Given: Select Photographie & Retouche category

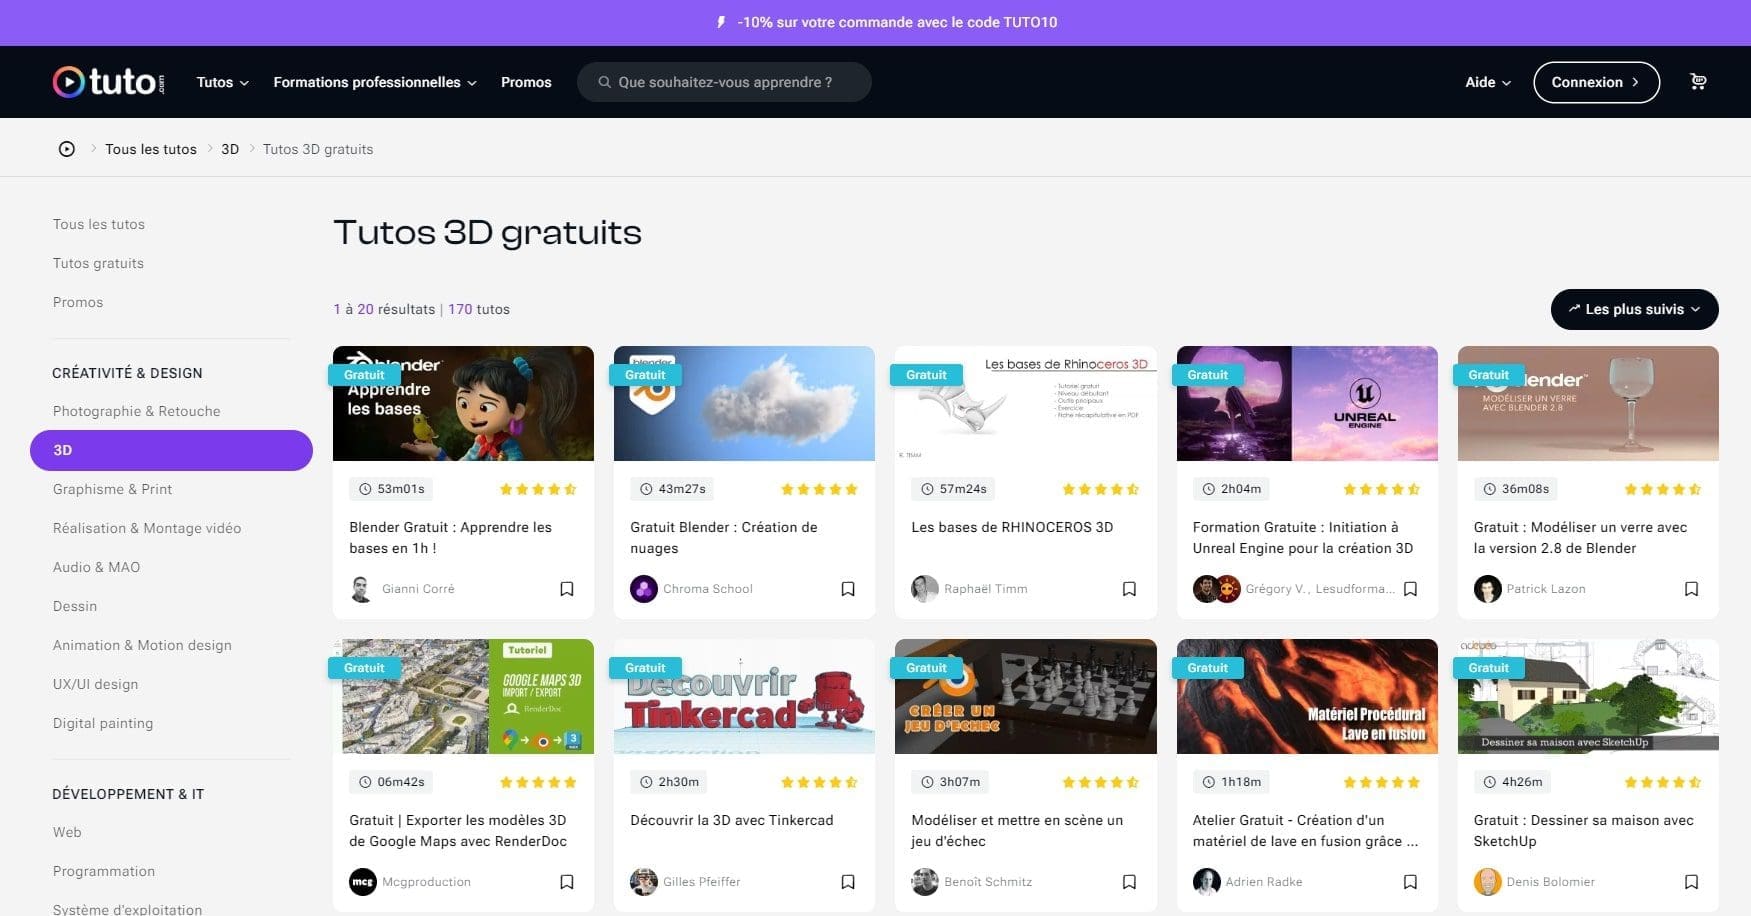Looking at the screenshot, I should [136, 411].
